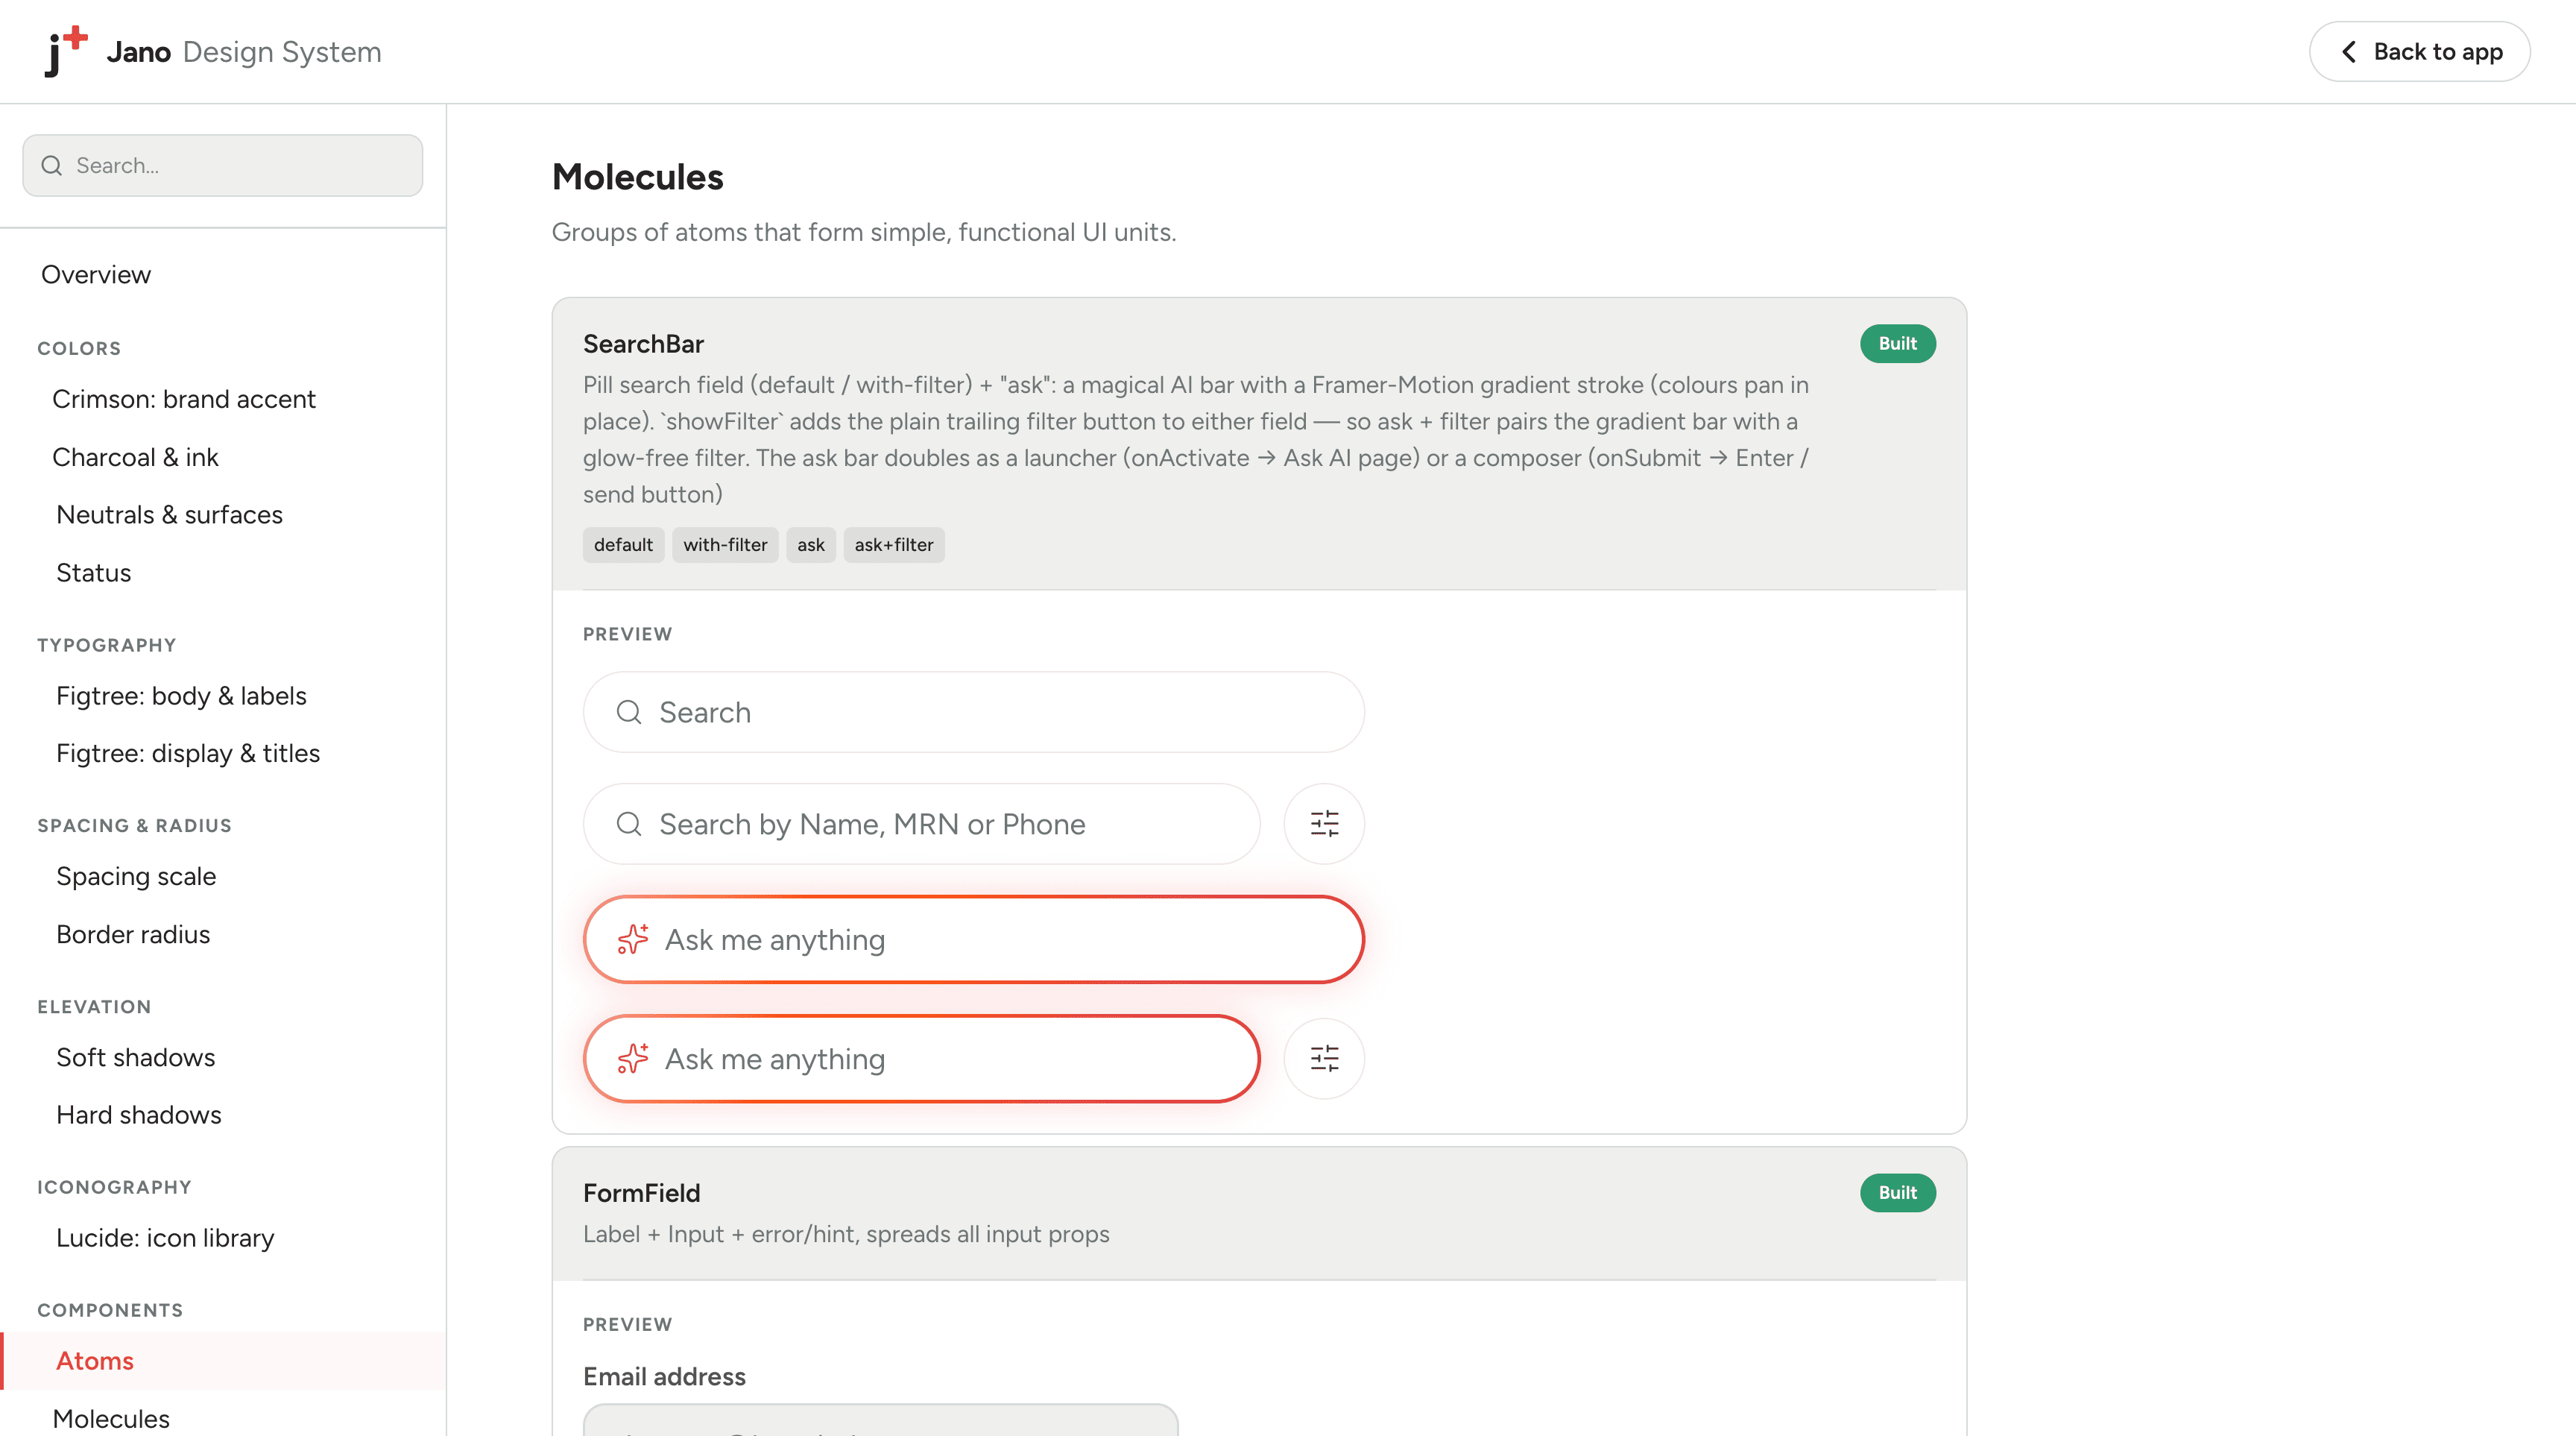This screenshot has height=1436, width=2576.
Task: Open Hard shadows page
Action: [139, 1114]
